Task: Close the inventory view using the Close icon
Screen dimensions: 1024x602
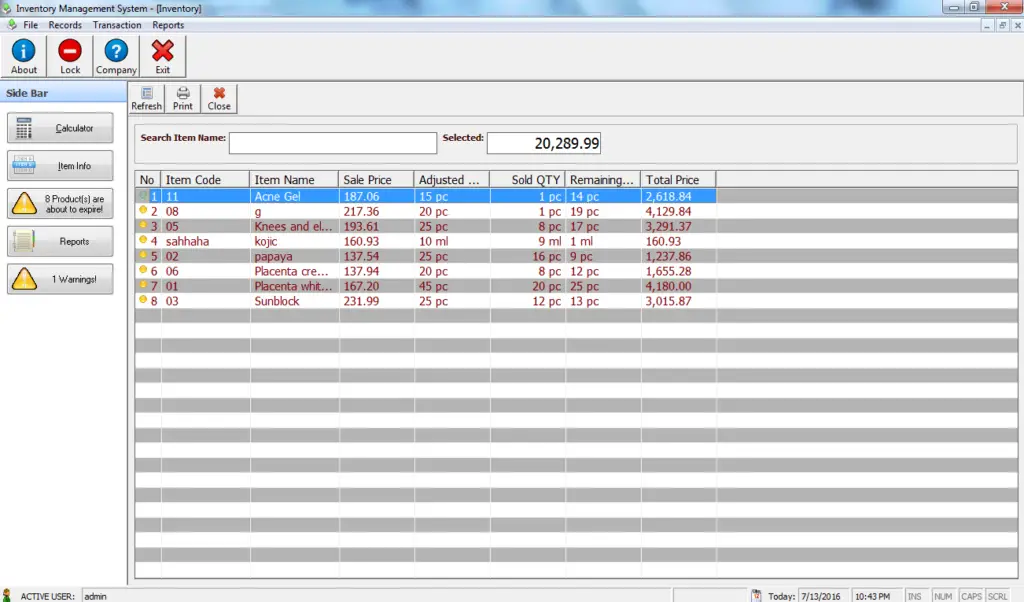Action: click(218, 97)
